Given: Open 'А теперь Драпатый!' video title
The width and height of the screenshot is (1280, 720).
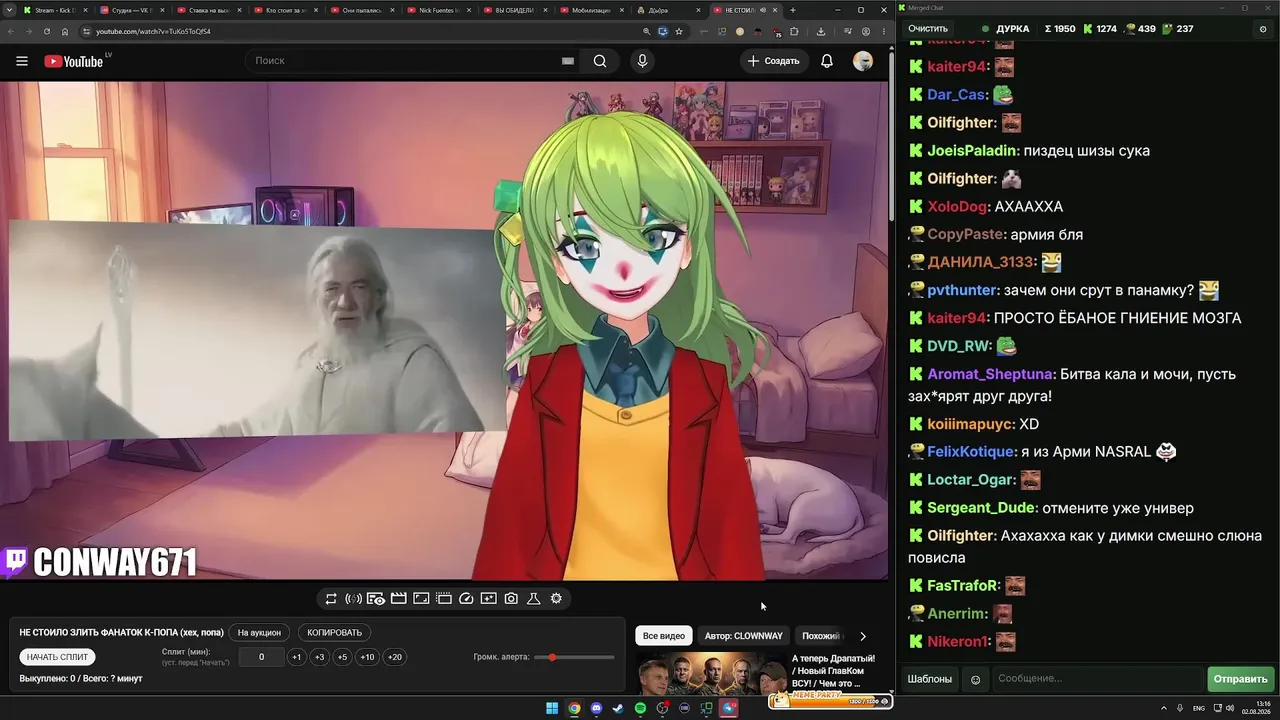Looking at the screenshot, I should 833,671.
